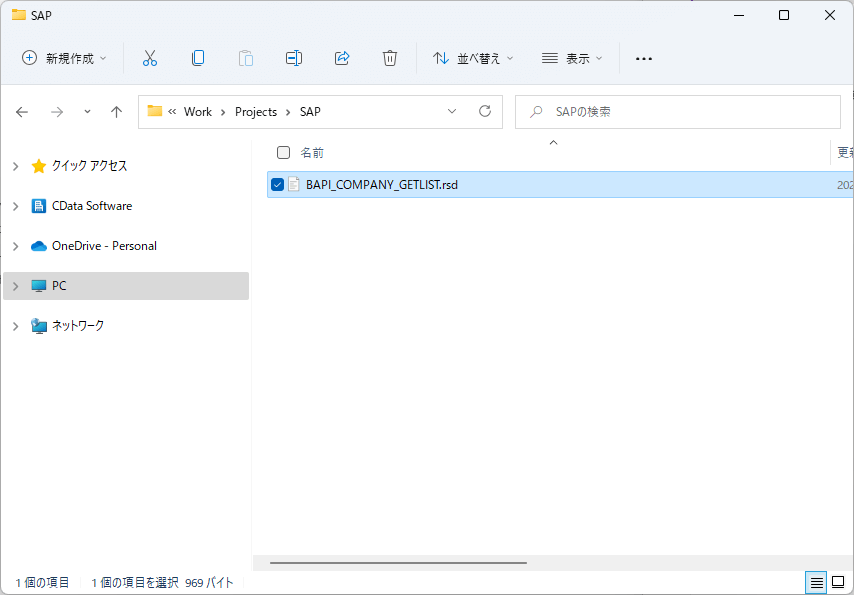Click the Projects breadcrumb in address bar
This screenshot has height=595, width=854.
(256, 112)
